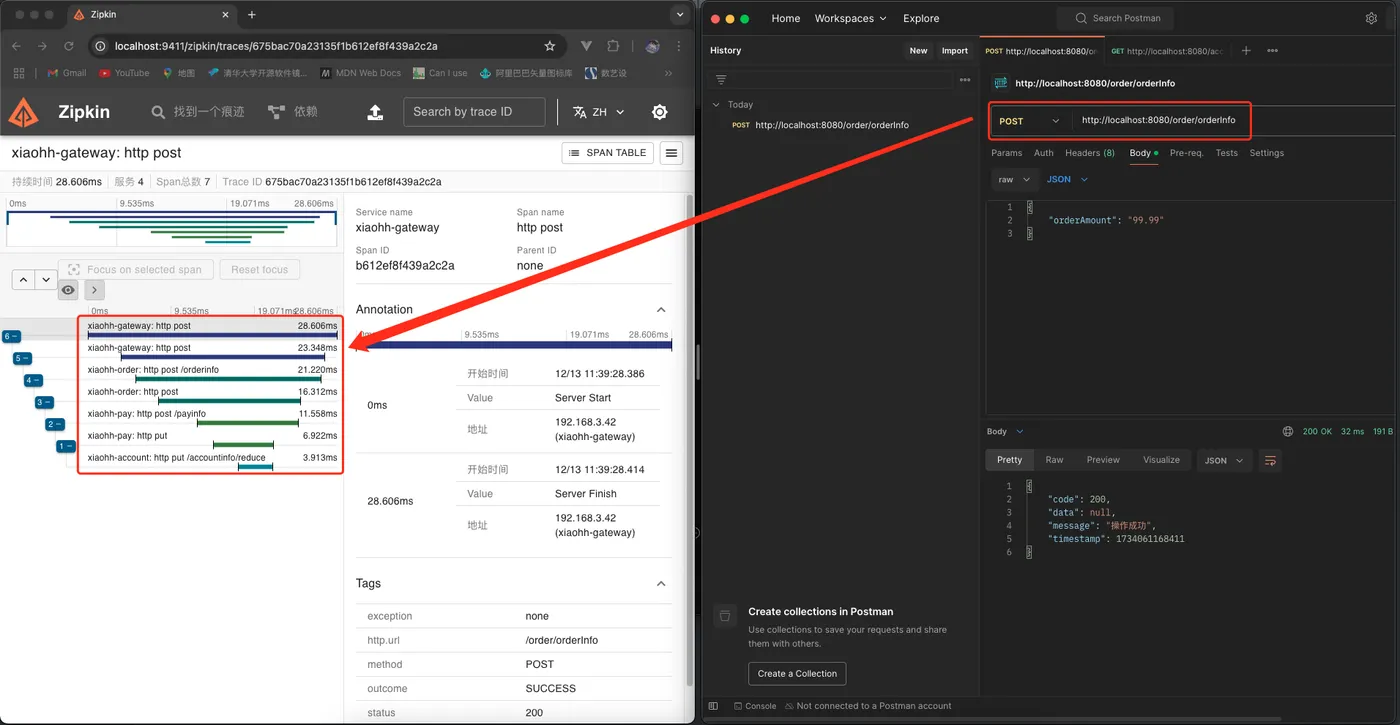Open the Chrome apps grid icon
The height and width of the screenshot is (725, 1400).
pyautogui.click(x=18, y=73)
